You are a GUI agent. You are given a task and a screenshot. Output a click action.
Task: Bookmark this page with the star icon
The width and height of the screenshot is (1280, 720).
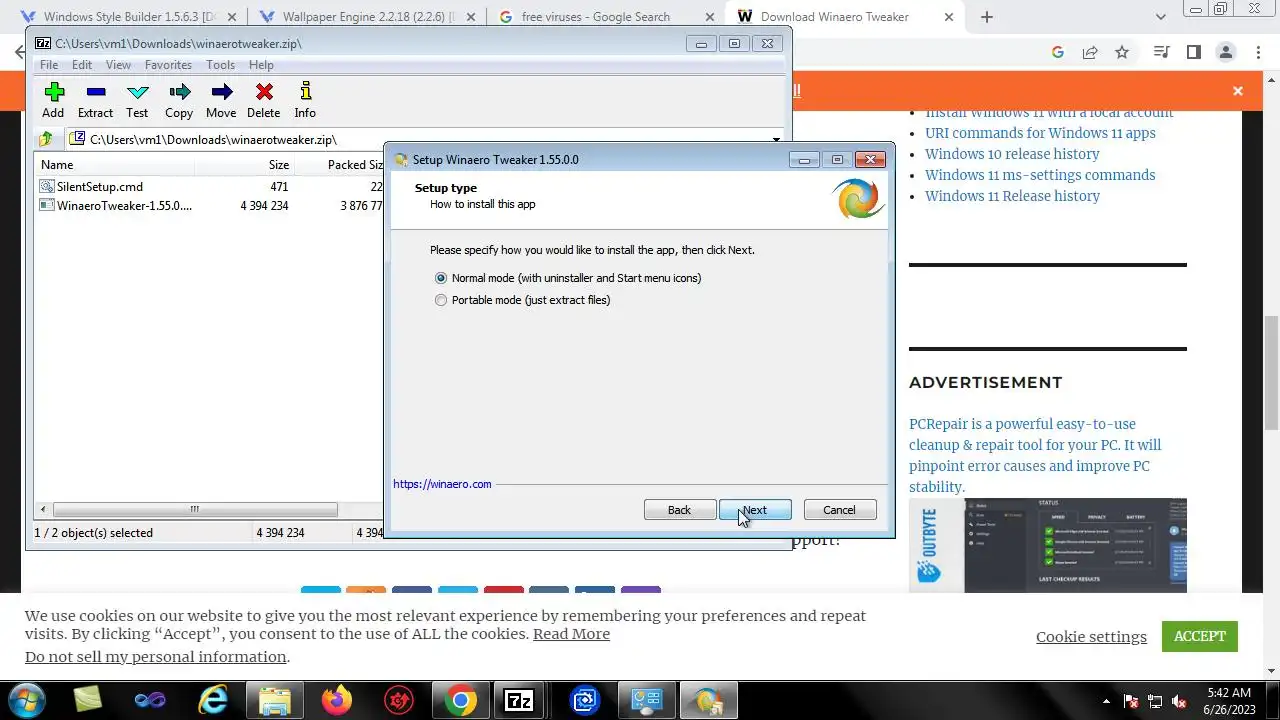1122,52
